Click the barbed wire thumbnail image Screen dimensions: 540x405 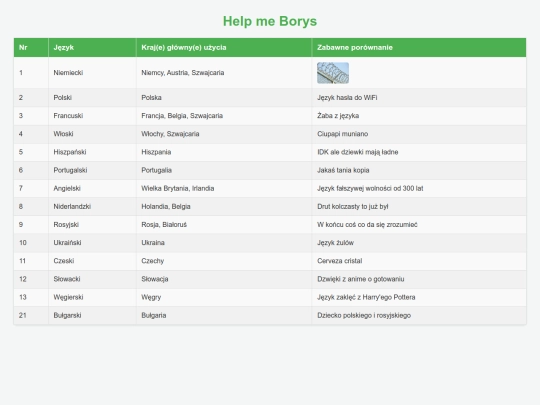click(333, 73)
